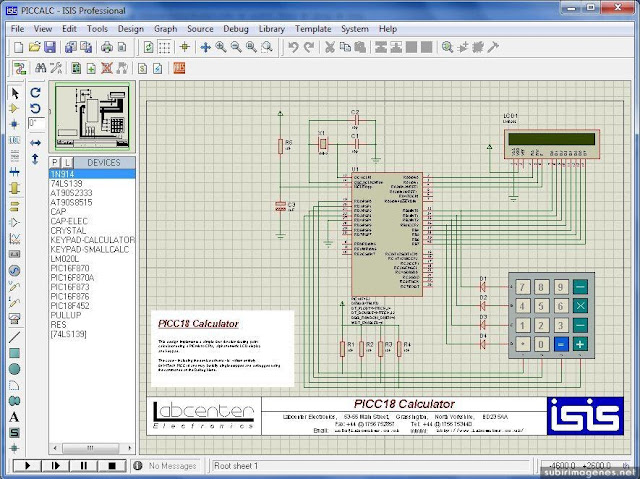Open the Template menu
640x479 pixels.
(313, 29)
